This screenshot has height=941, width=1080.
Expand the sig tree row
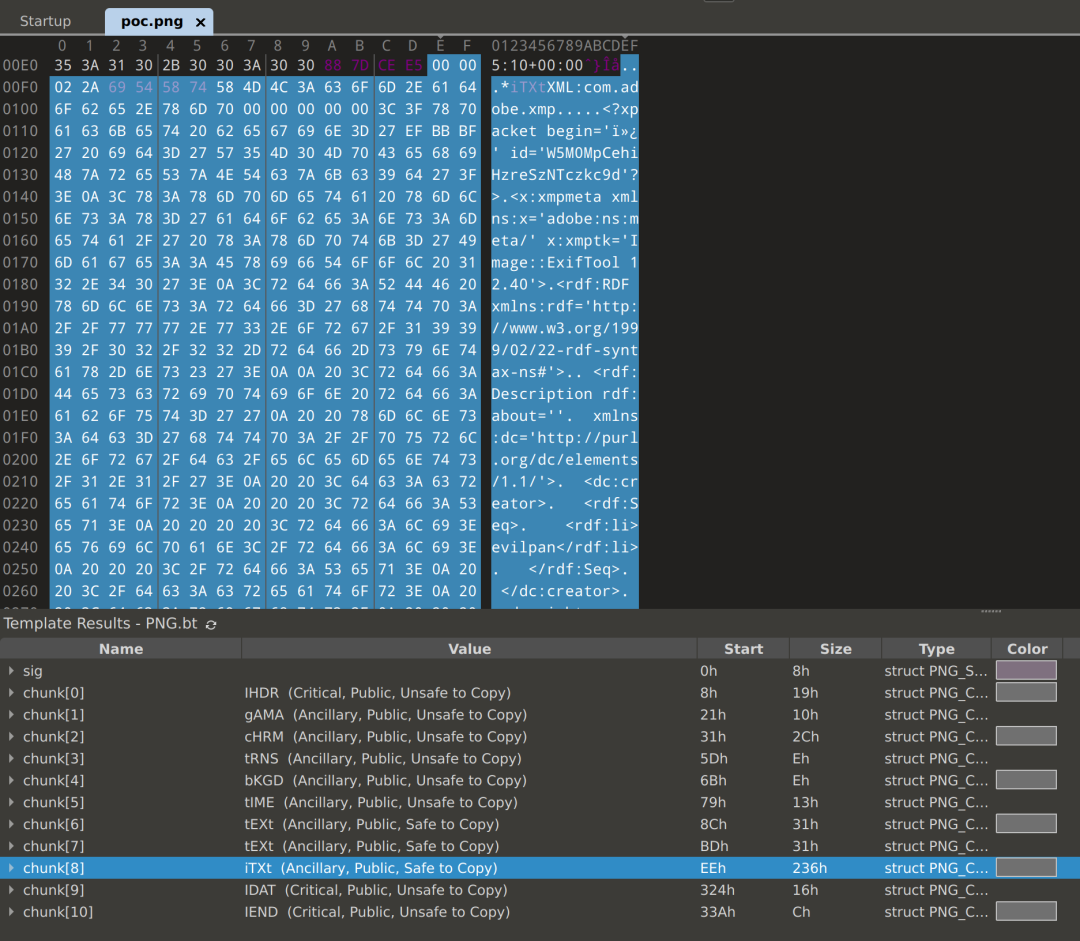(x=11, y=671)
